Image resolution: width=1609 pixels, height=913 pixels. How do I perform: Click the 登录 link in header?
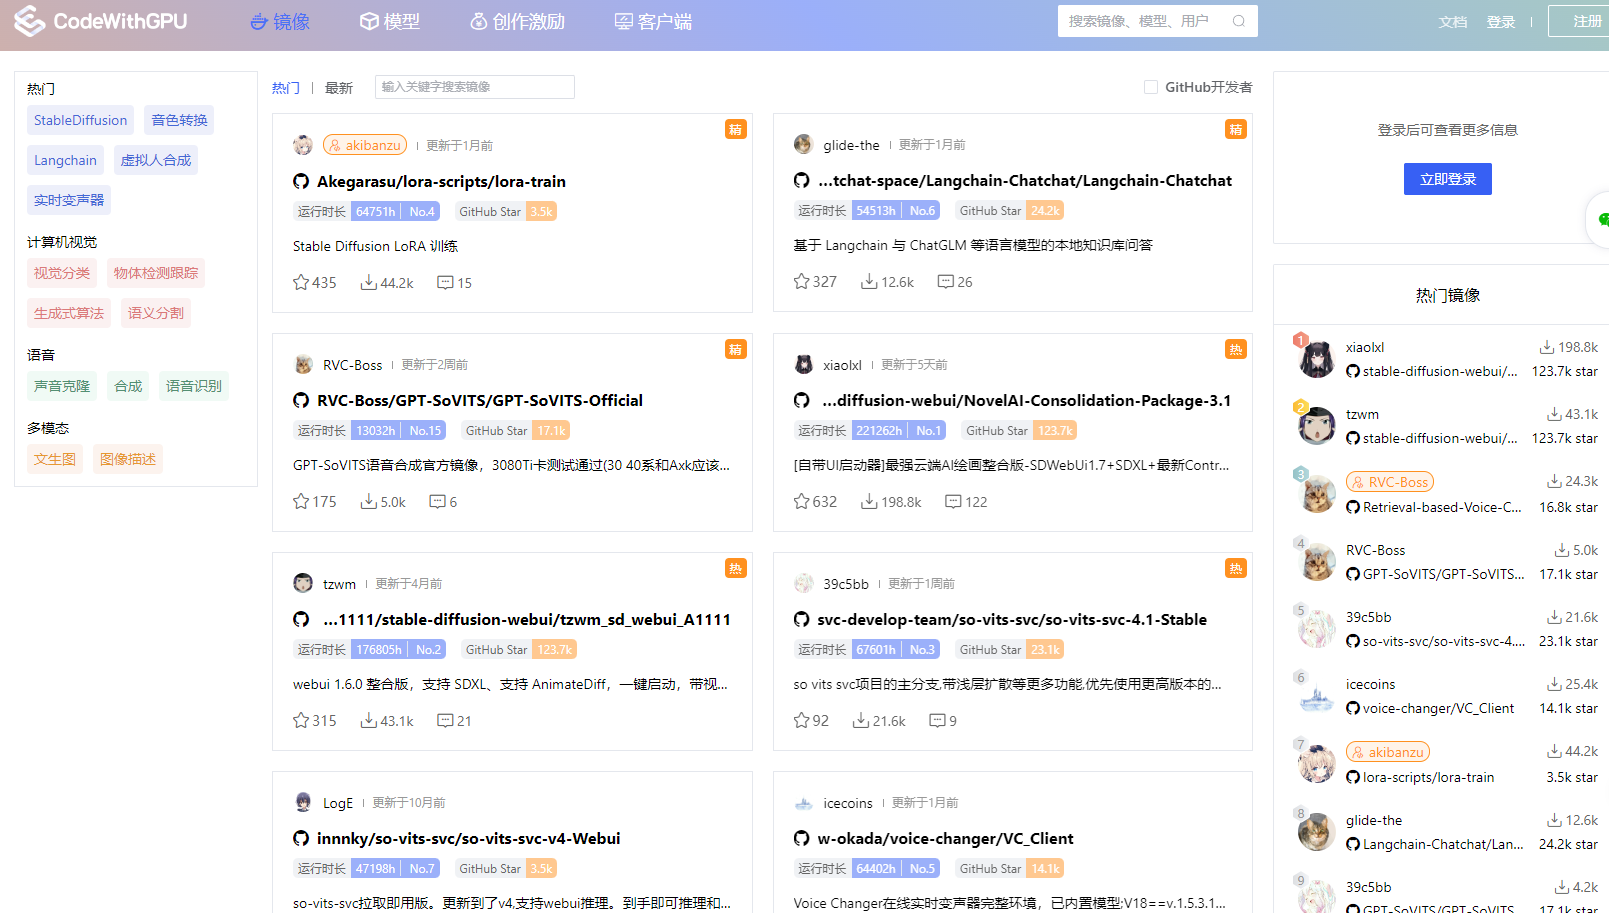coord(1501,22)
